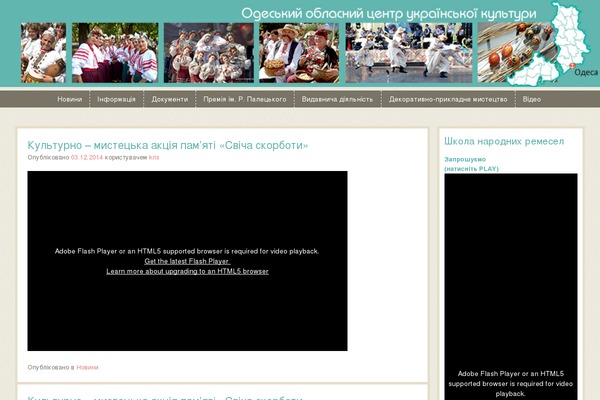The width and height of the screenshot is (600, 400).
Task: Click the site title Одеський обласний центр
Action: [x=389, y=13]
